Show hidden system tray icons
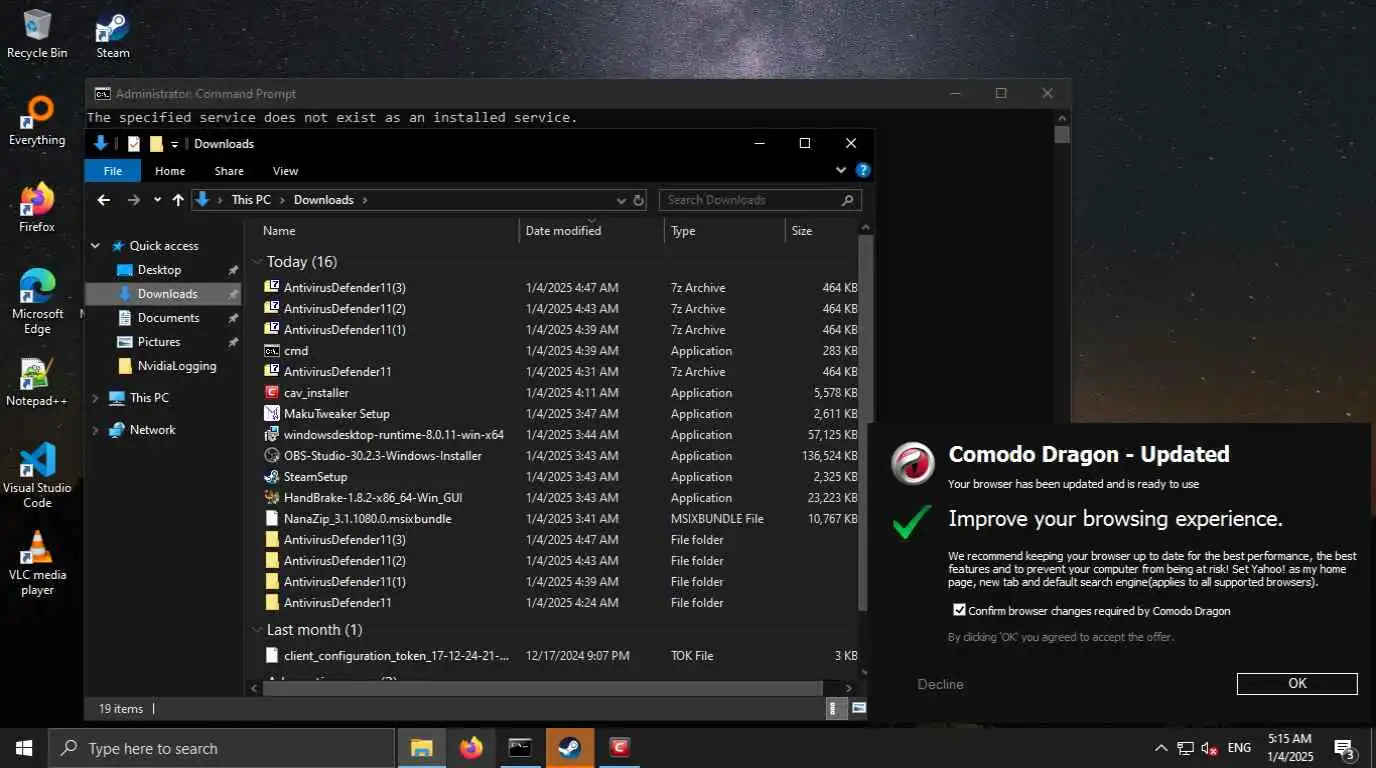This screenshot has height=768, width=1376. (x=1161, y=748)
